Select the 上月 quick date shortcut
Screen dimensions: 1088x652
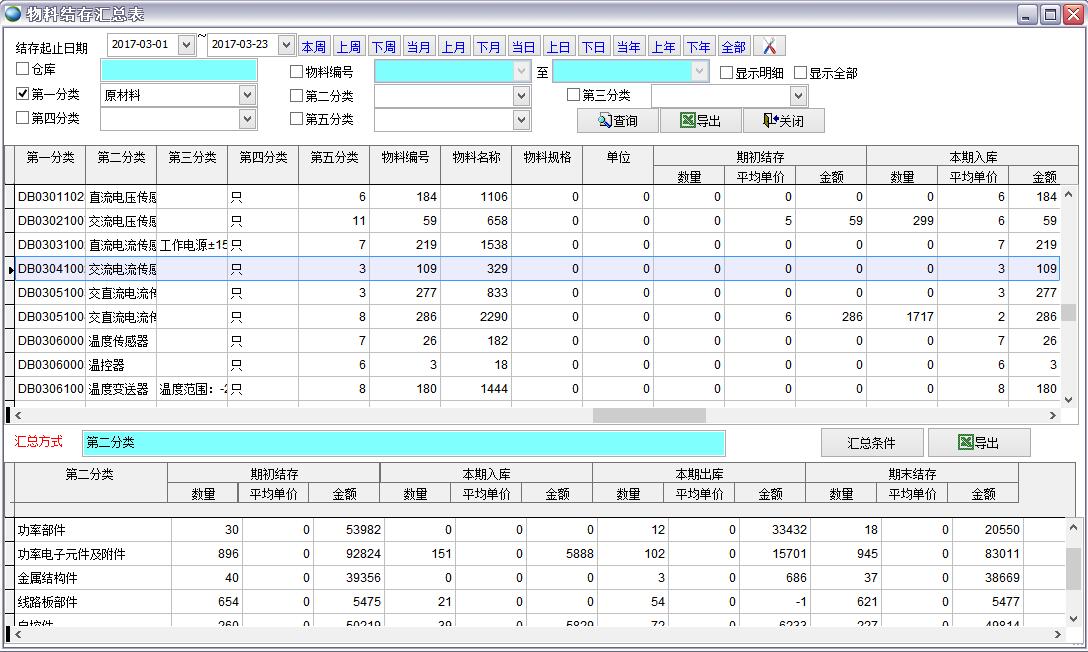454,47
